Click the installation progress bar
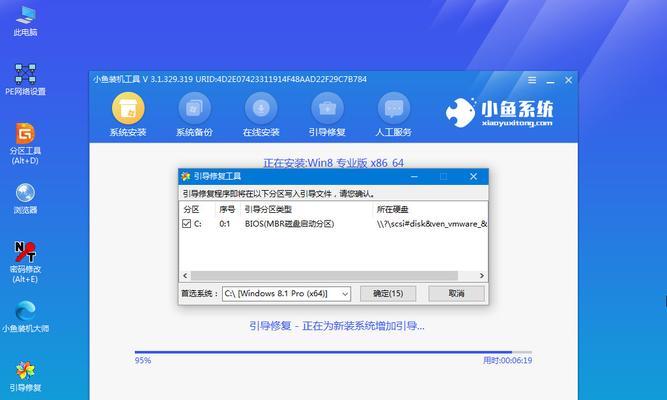Image resolution: width=667 pixels, height=400 pixels. point(333,352)
